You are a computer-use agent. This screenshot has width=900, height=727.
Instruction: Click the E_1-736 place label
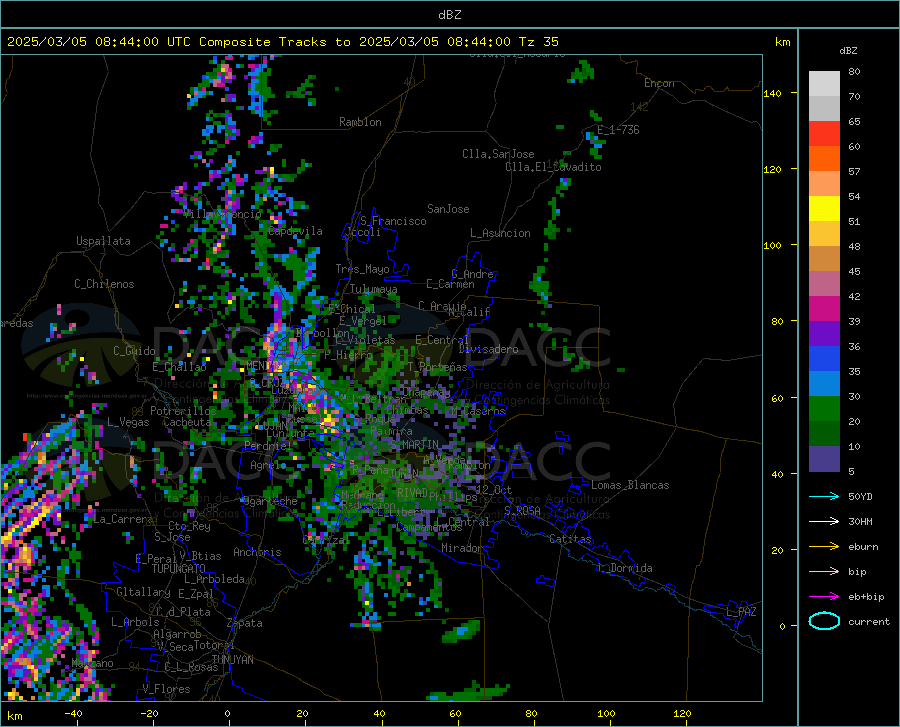pos(618,130)
